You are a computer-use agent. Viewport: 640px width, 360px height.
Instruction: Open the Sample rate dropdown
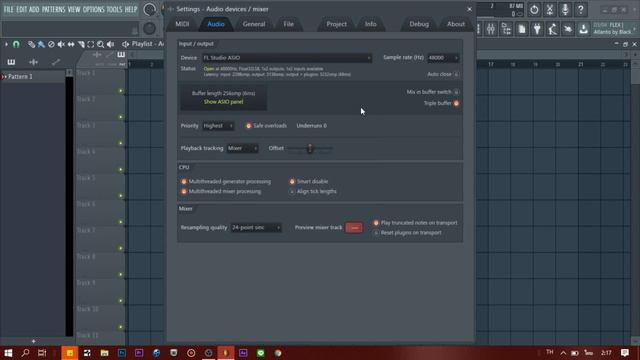443,58
